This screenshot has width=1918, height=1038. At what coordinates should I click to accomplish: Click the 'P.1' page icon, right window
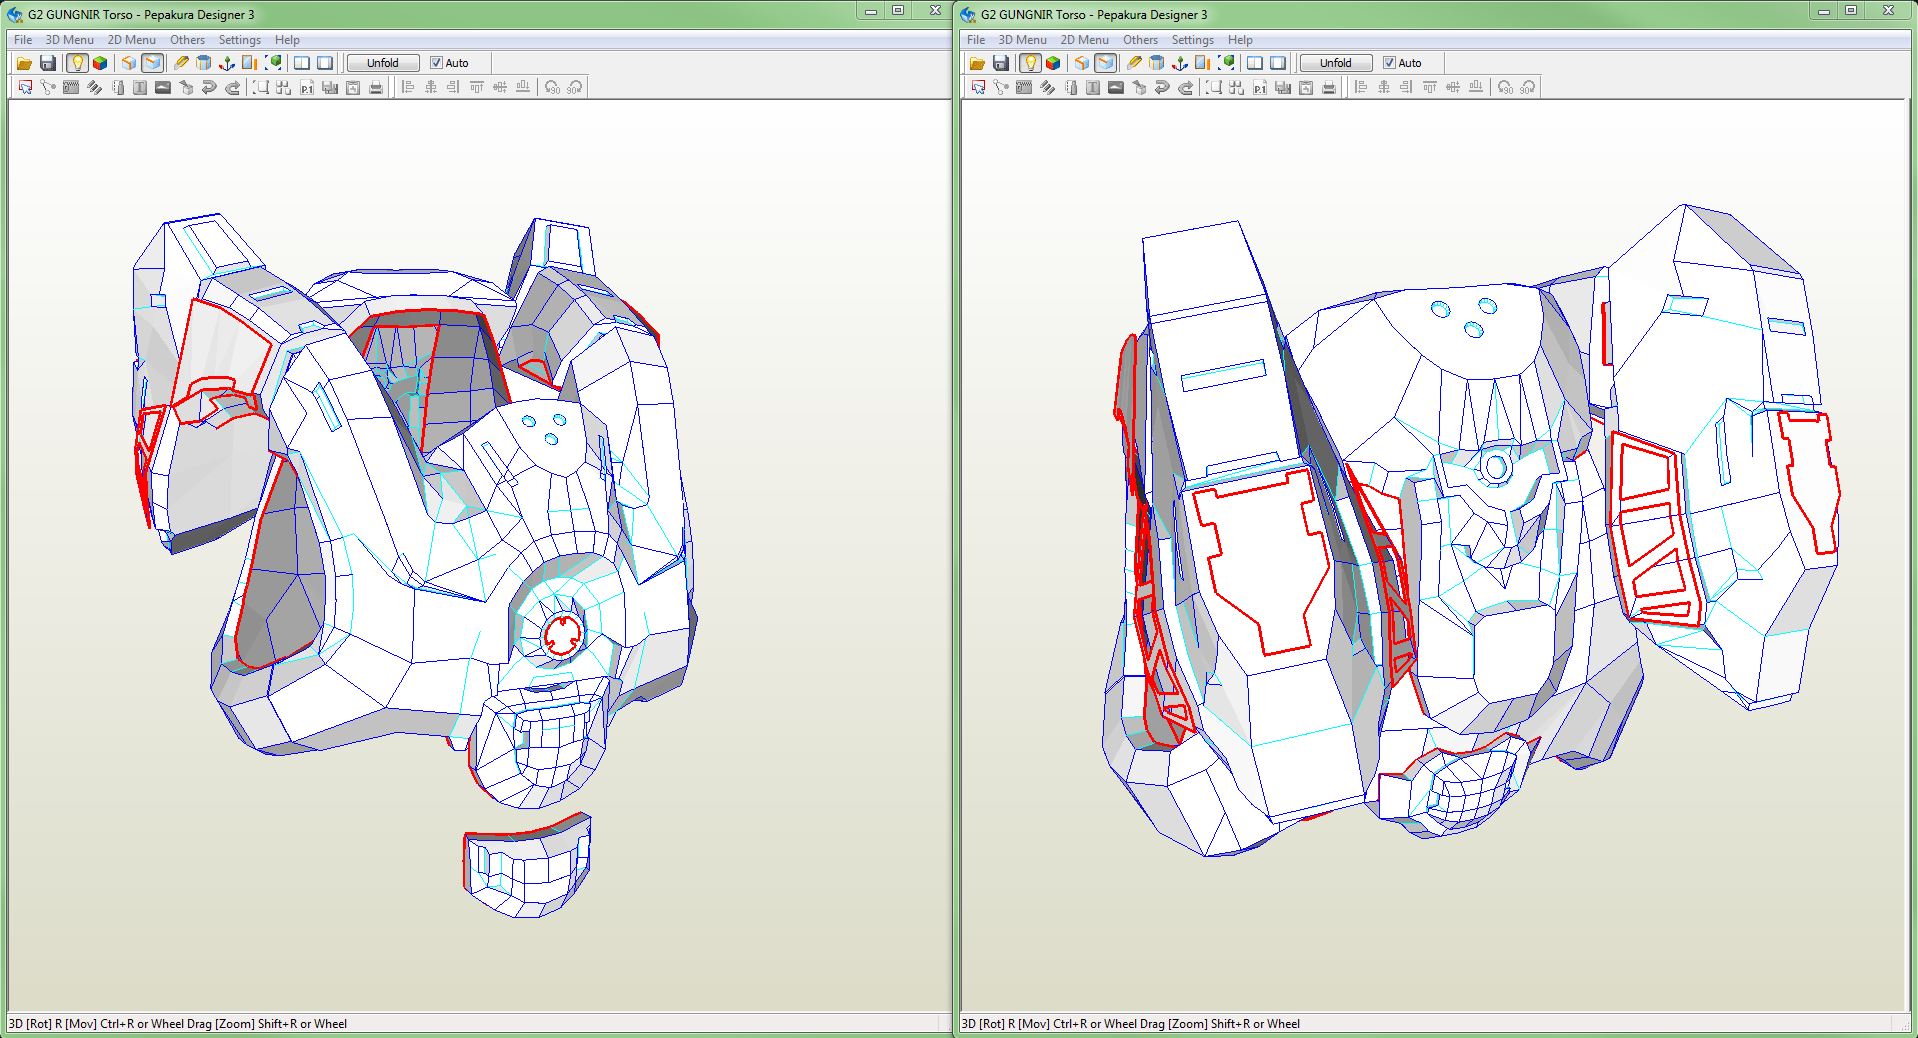click(x=1260, y=88)
